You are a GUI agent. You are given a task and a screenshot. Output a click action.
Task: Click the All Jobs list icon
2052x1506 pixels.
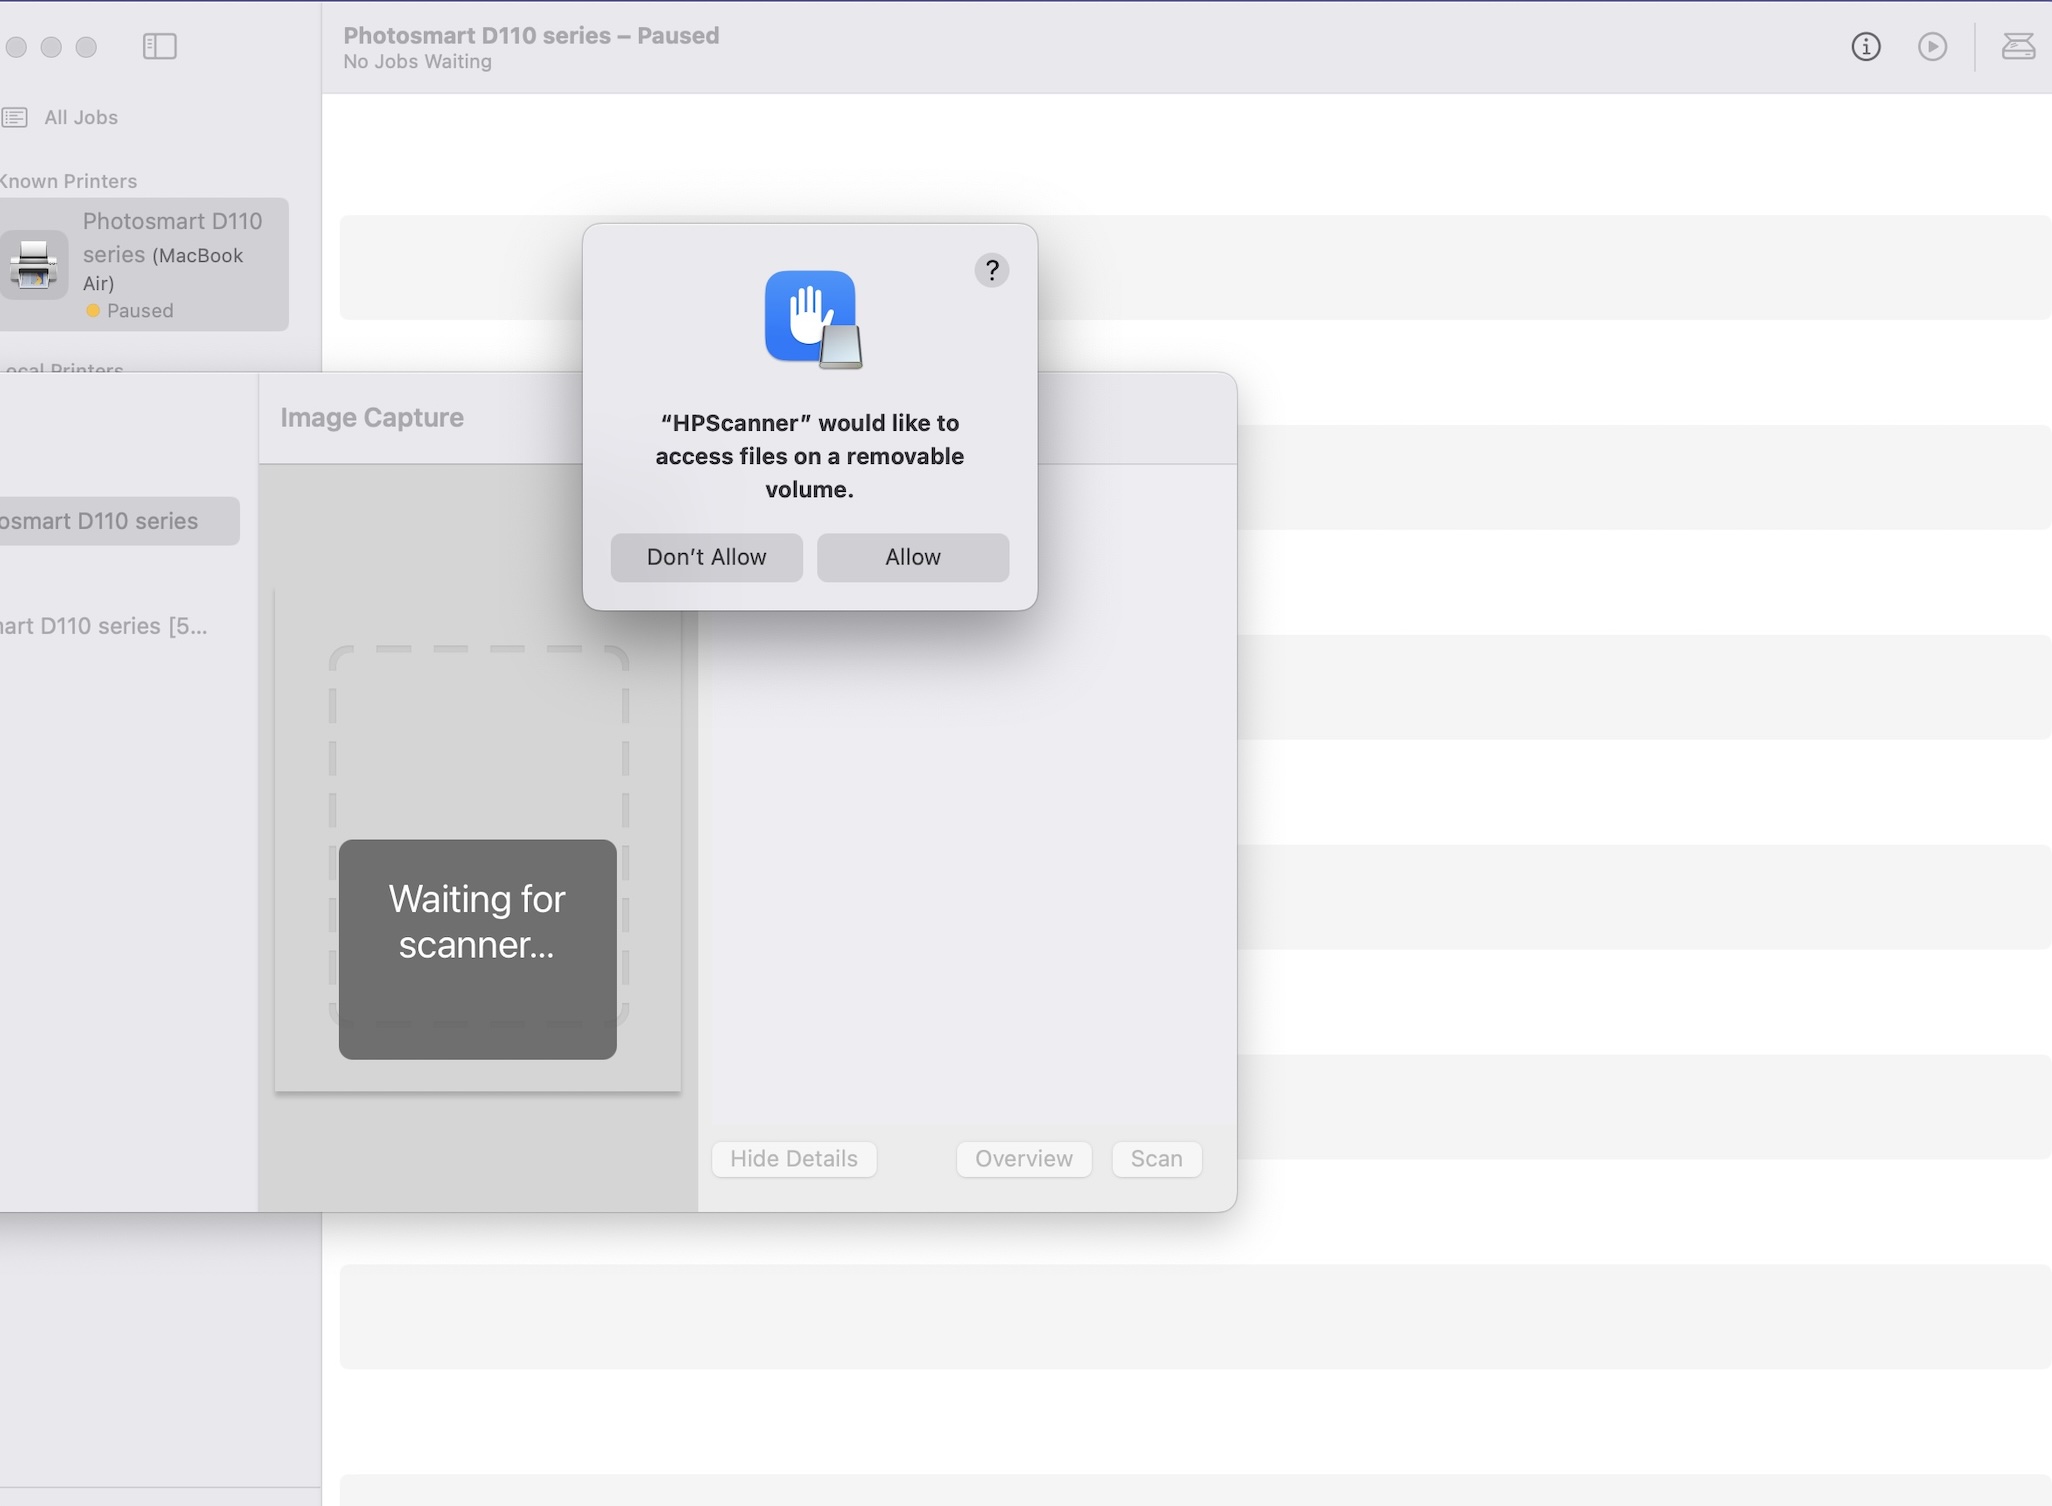pos(15,117)
